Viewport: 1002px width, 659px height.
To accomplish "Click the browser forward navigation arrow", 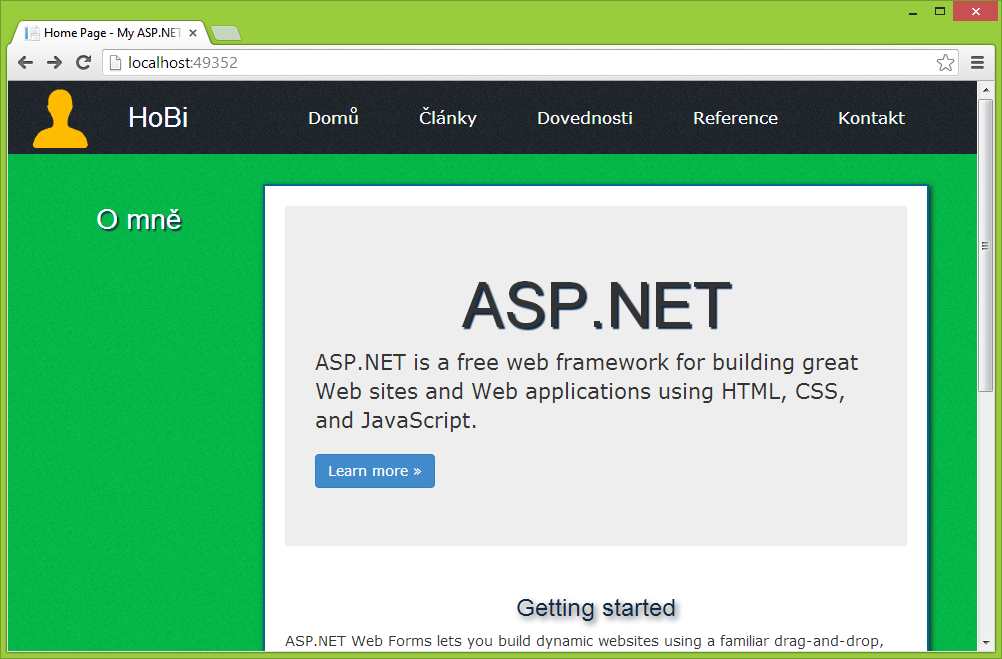I will click(x=54, y=62).
